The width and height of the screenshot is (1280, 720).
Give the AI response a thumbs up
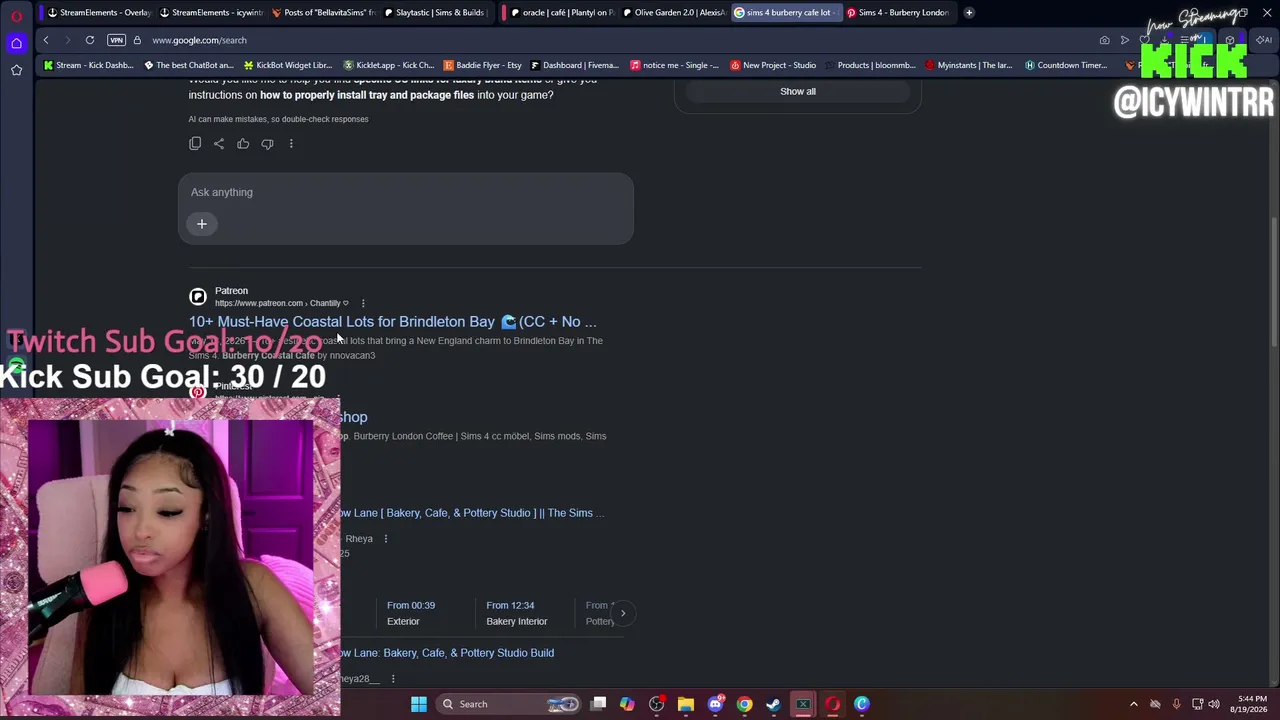tap(243, 144)
